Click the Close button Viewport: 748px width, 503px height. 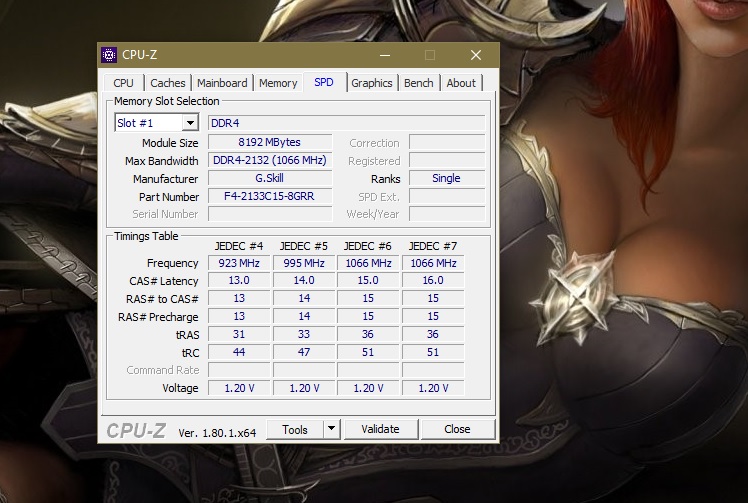pyautogui.click(x=457, y=429)
